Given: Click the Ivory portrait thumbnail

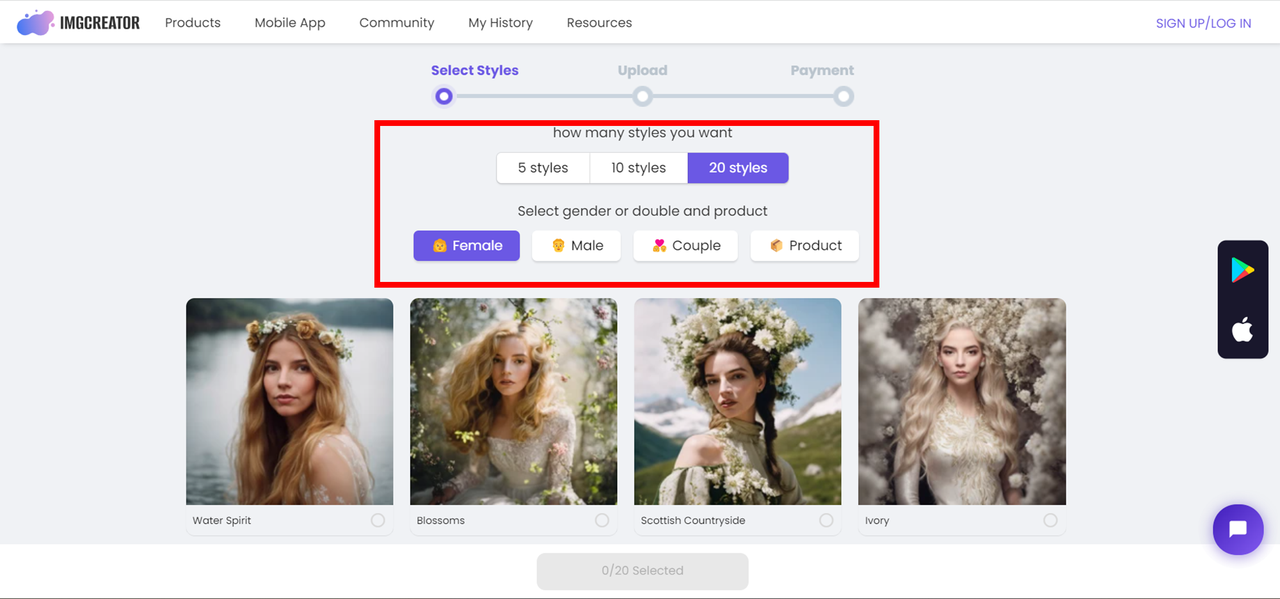Looking at the screenshot, I should tap(962, 401).
